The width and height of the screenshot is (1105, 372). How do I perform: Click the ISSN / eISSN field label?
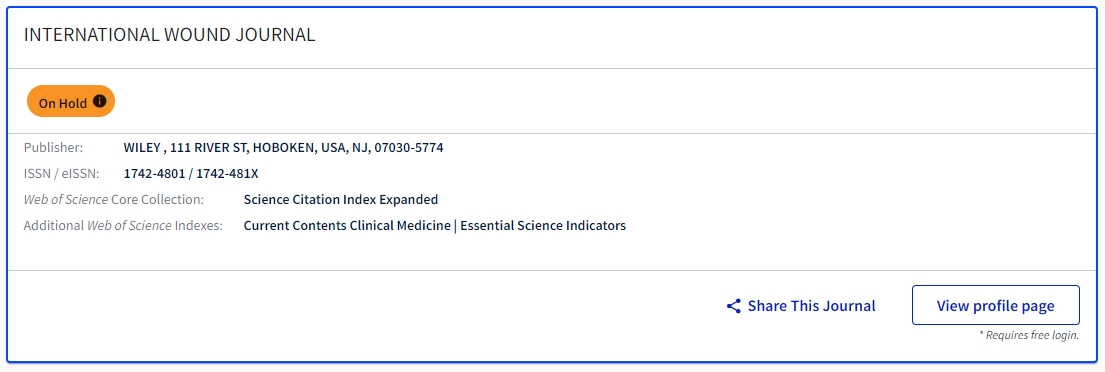tap(62, 173)
